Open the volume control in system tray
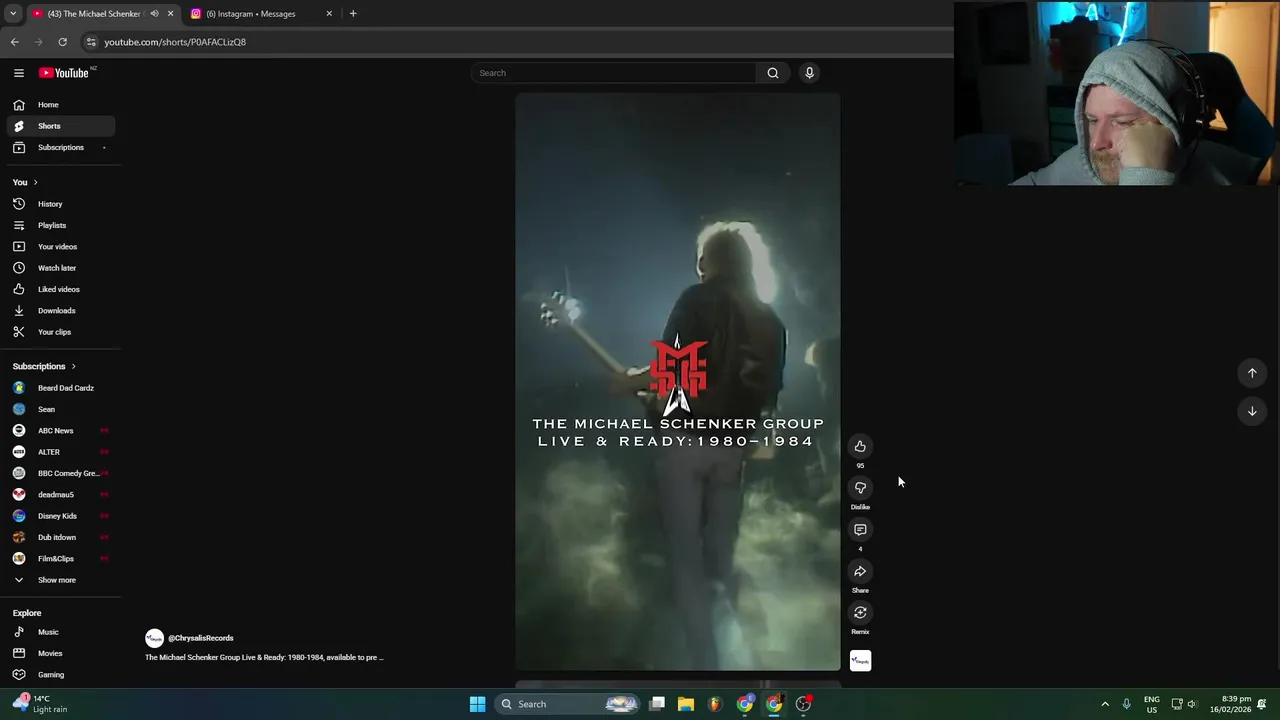 [x=1192, y=704]
